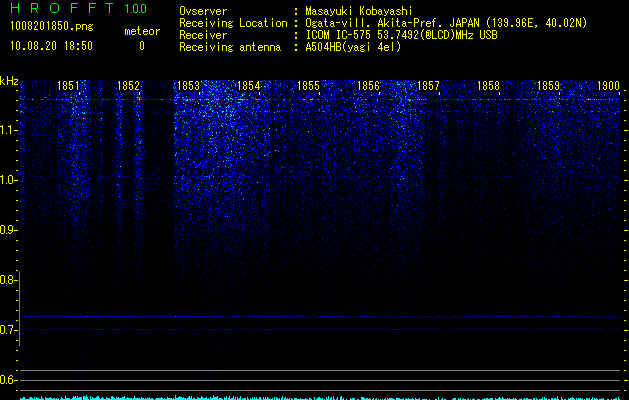Click the Receiver field label
This screenshot has width=629, height=400.
tap(203, 35)
